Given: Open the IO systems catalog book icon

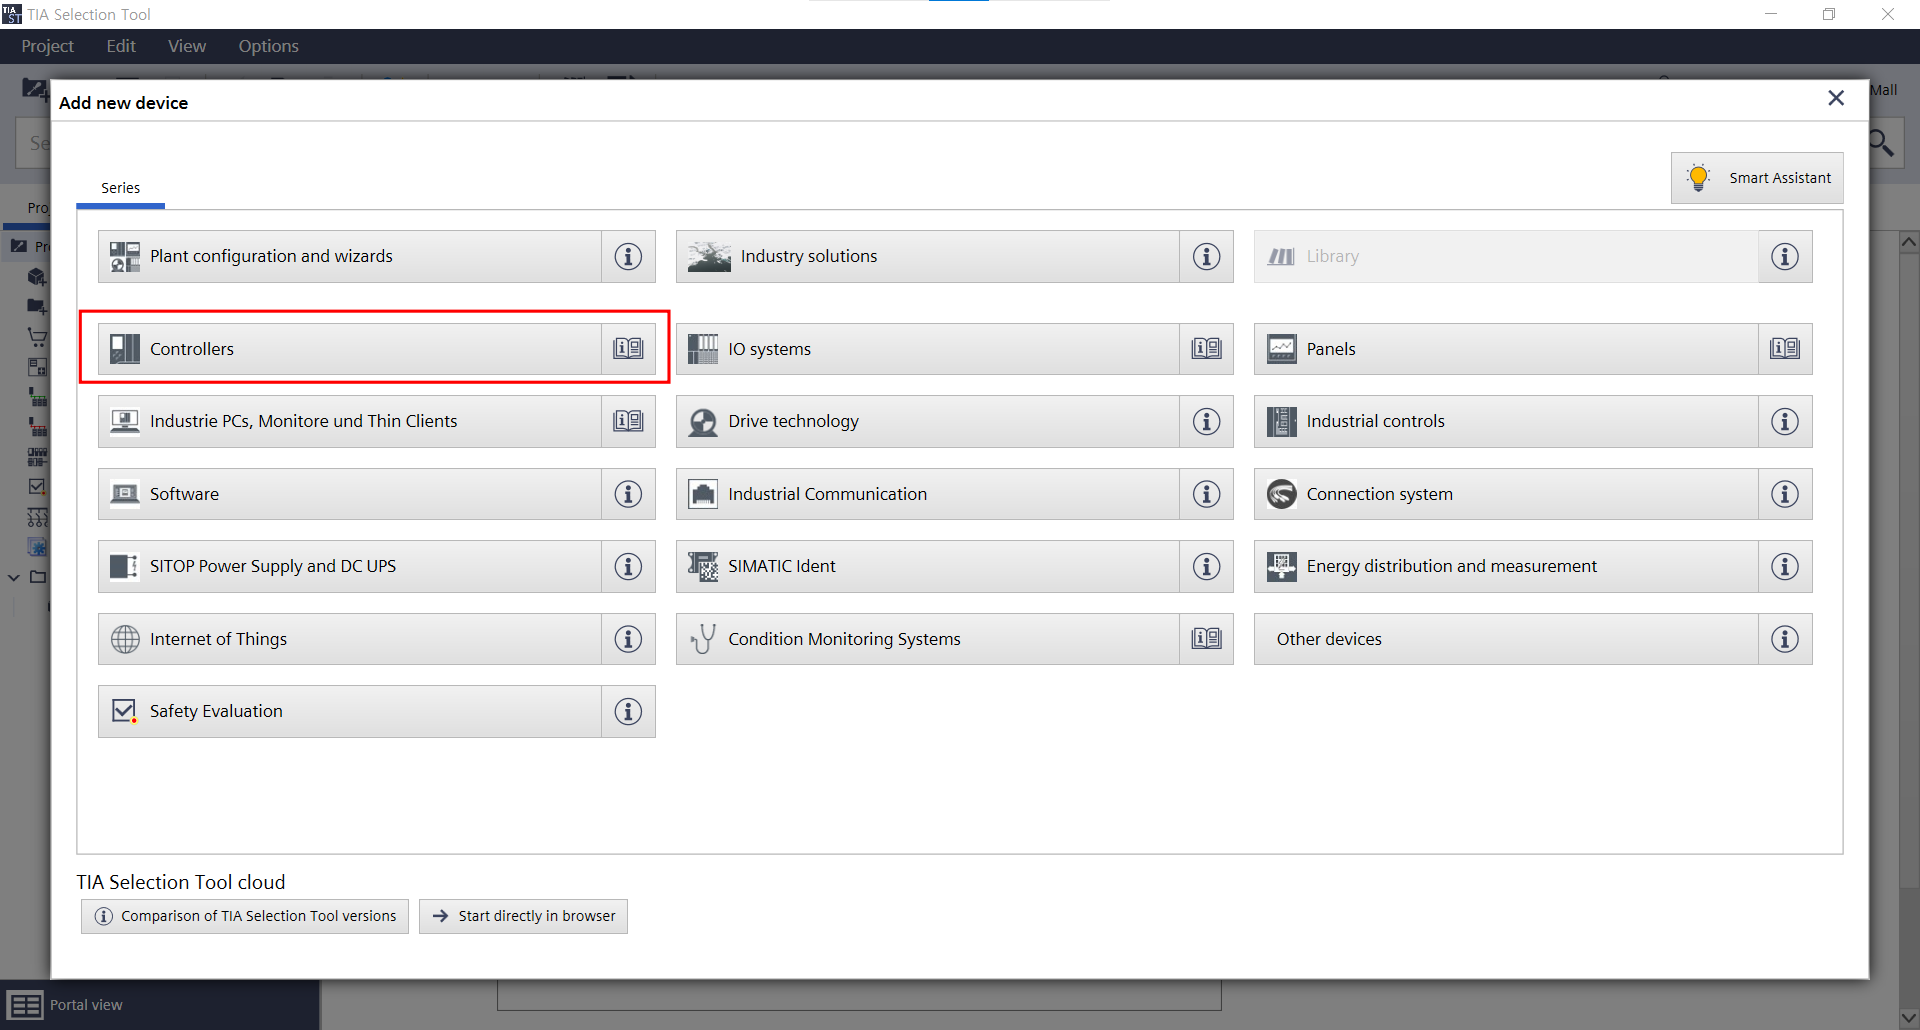Looking at the screenshot, I should click(1206, 349).
